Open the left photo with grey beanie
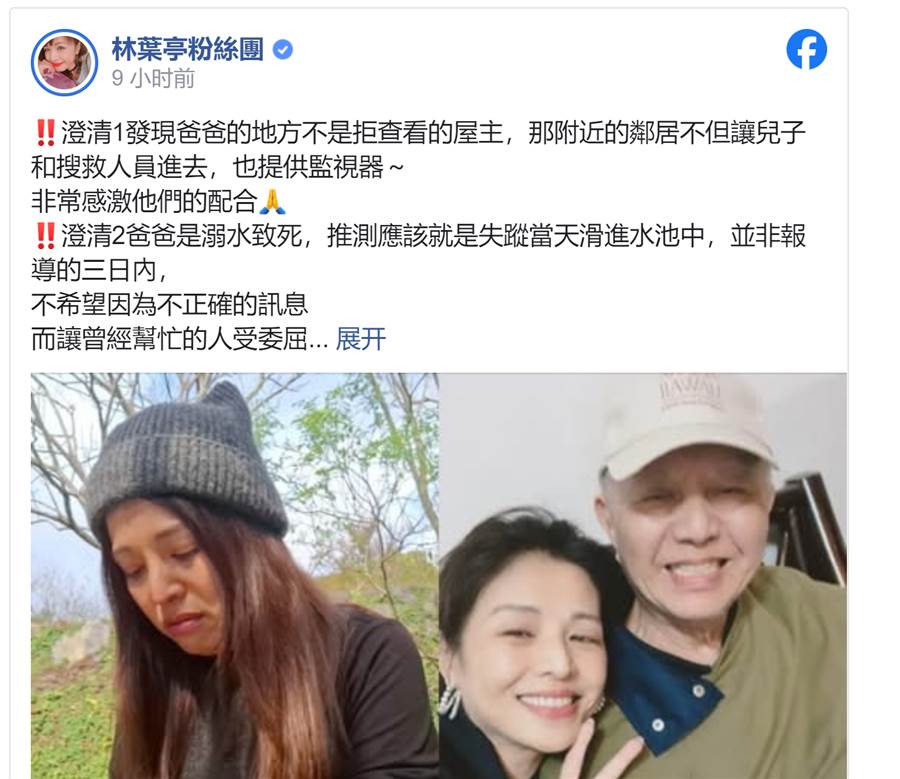Viewport: 900px width, 779px height. tap(235, 576)
